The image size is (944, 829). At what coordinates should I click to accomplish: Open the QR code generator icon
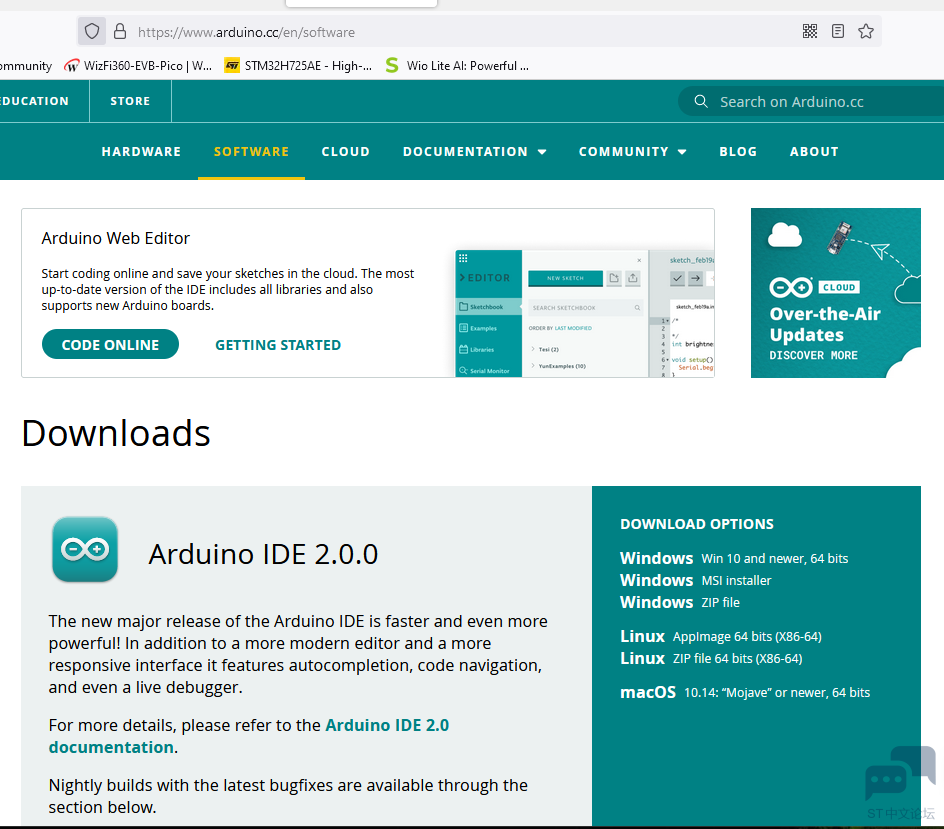(x=810, y=31)
